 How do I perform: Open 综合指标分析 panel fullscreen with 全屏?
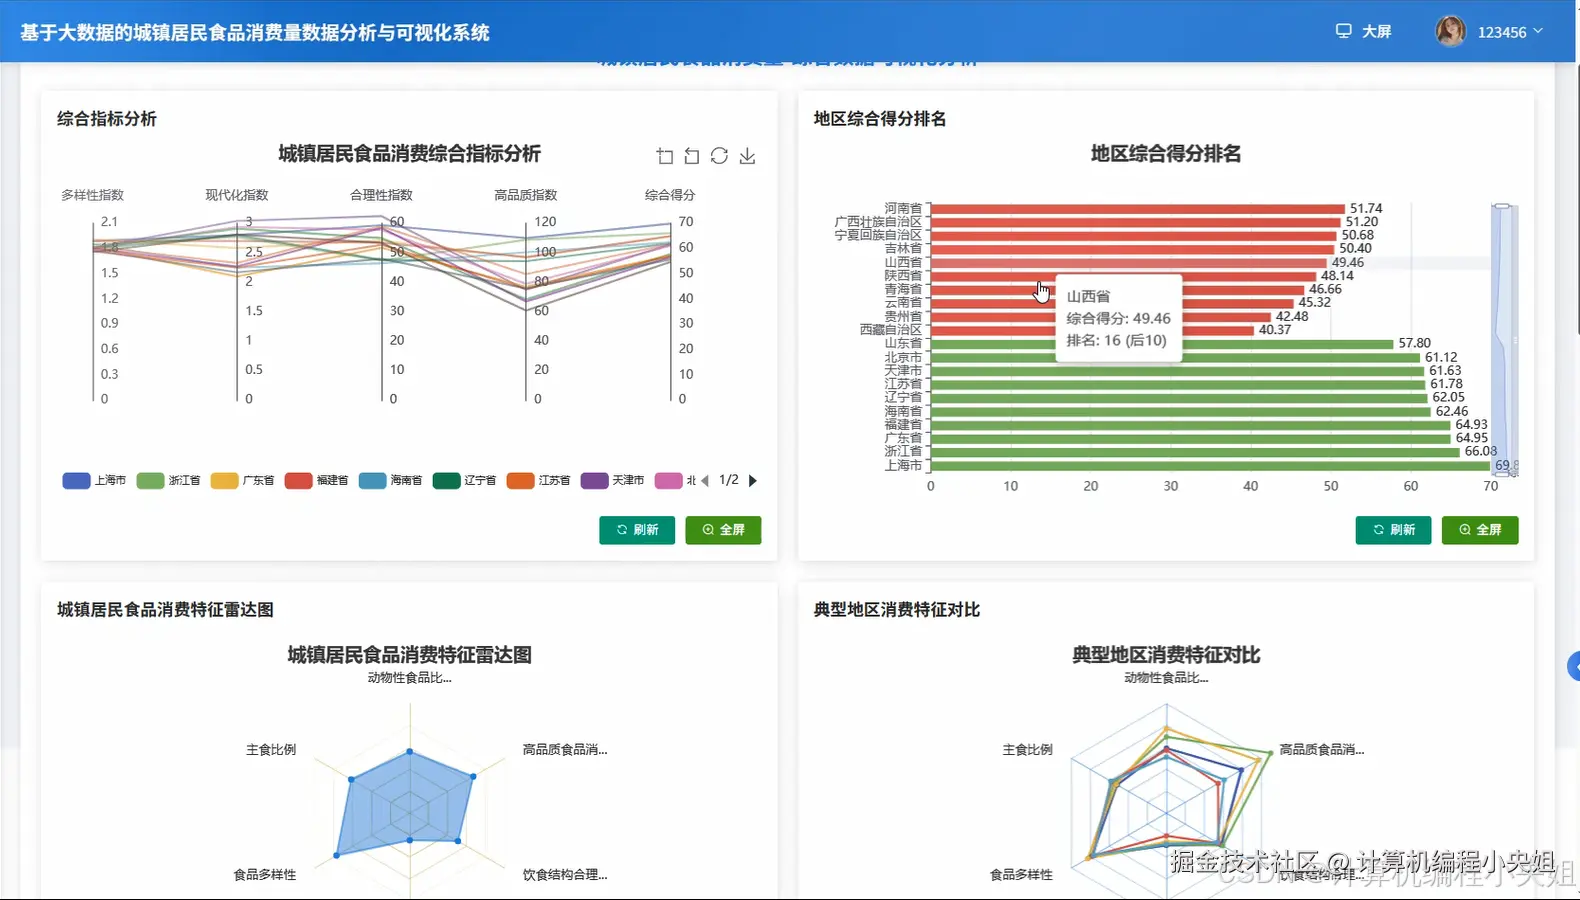723,530
